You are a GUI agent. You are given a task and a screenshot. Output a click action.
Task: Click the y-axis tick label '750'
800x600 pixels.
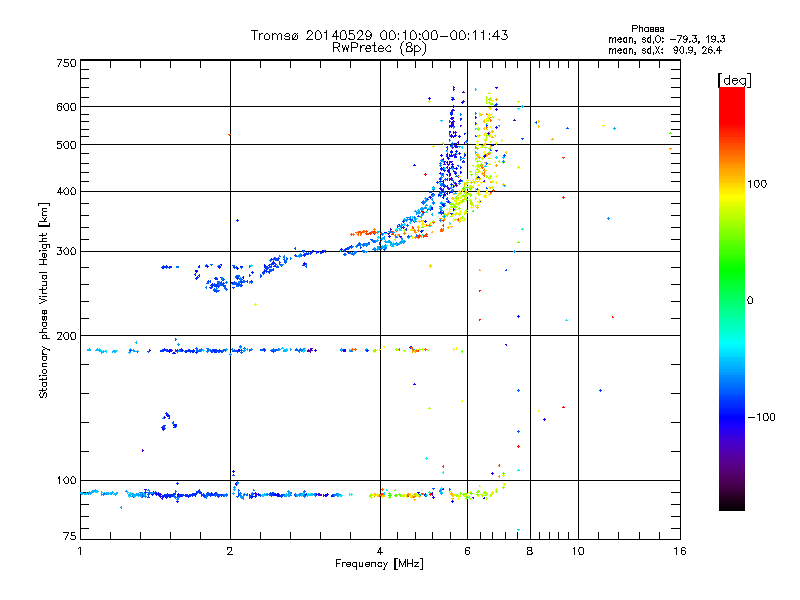[66, 63]
